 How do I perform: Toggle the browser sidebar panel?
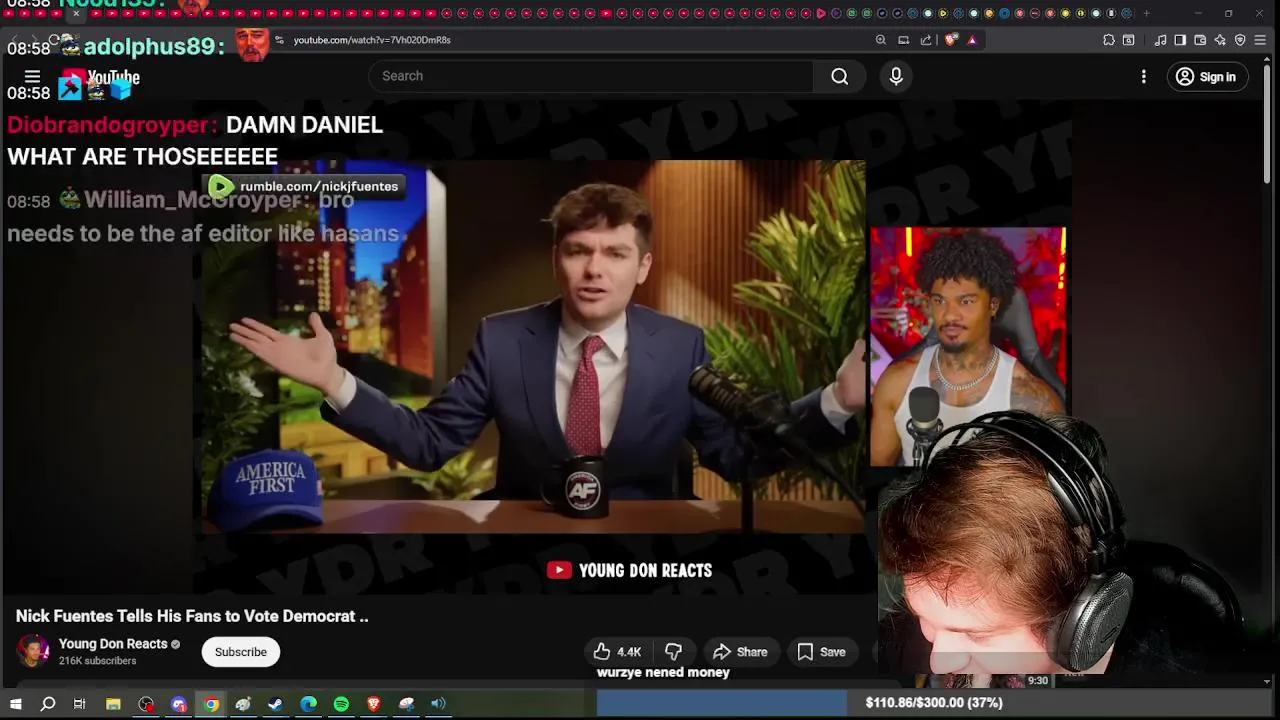tap(1180, 40)
